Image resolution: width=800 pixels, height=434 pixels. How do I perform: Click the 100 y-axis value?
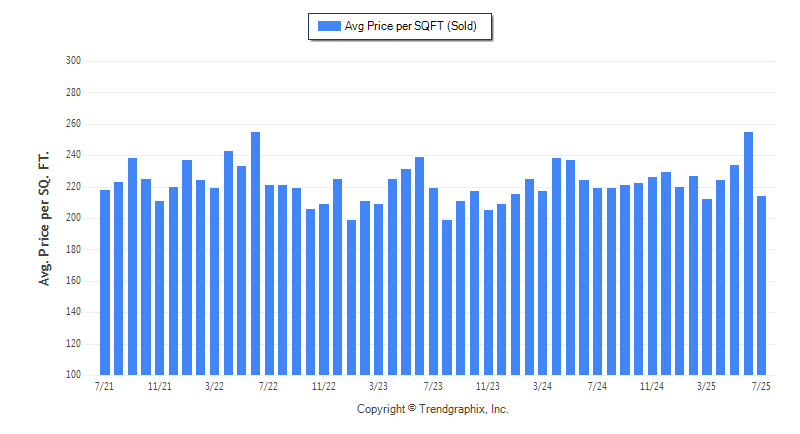click(73, 375)
